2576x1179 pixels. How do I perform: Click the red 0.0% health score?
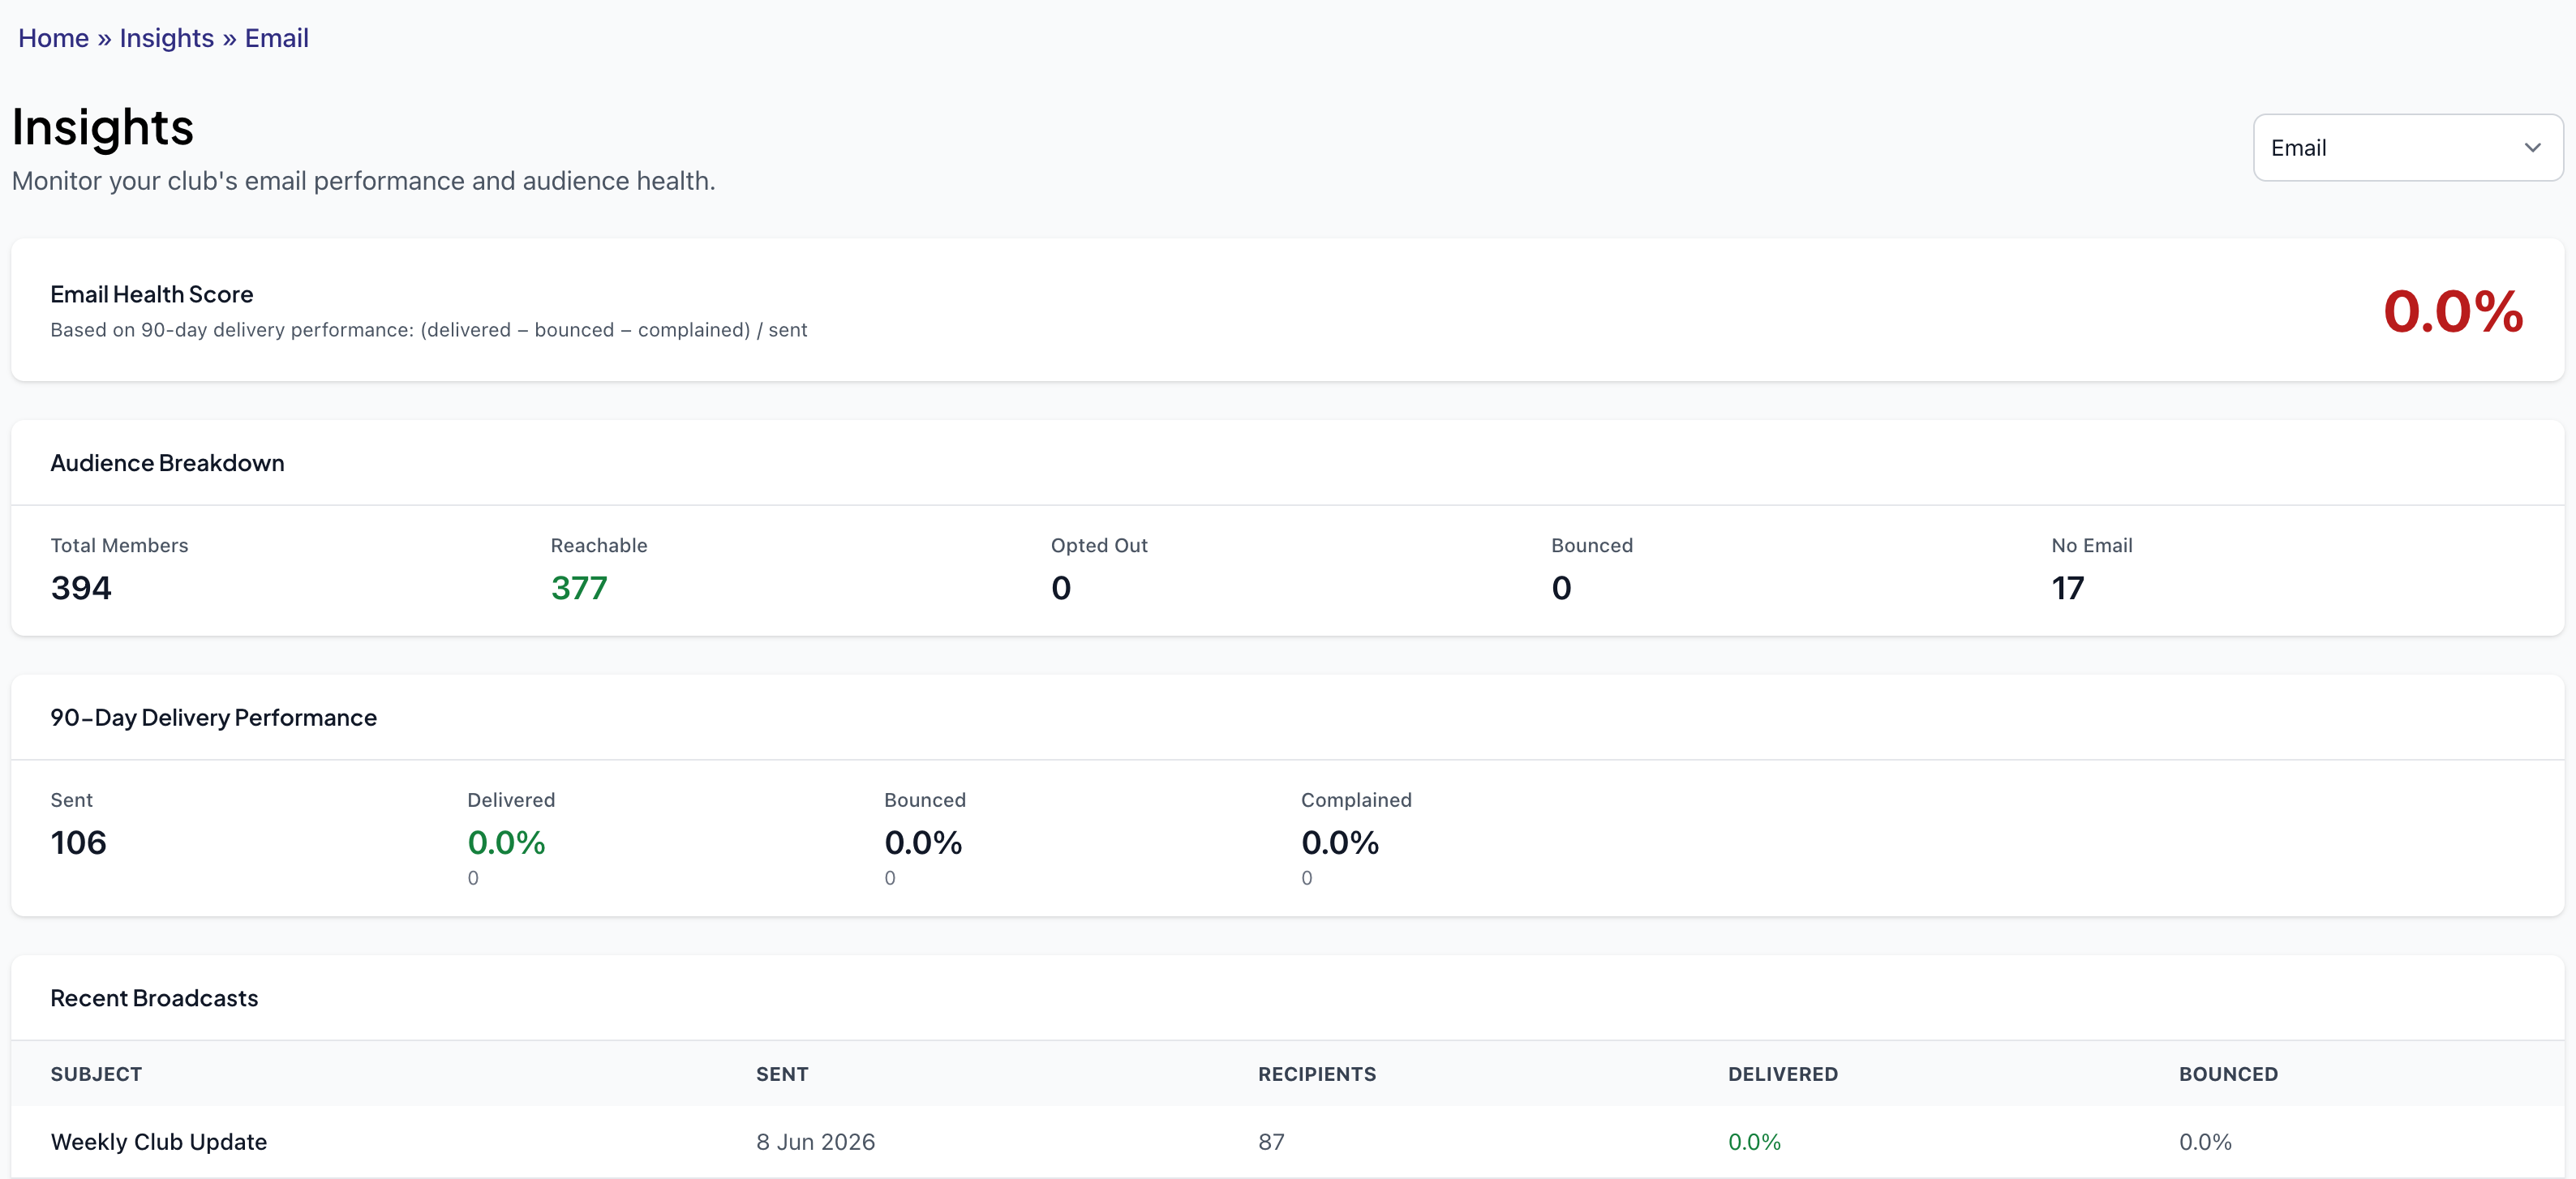[x=2453, y=311]
